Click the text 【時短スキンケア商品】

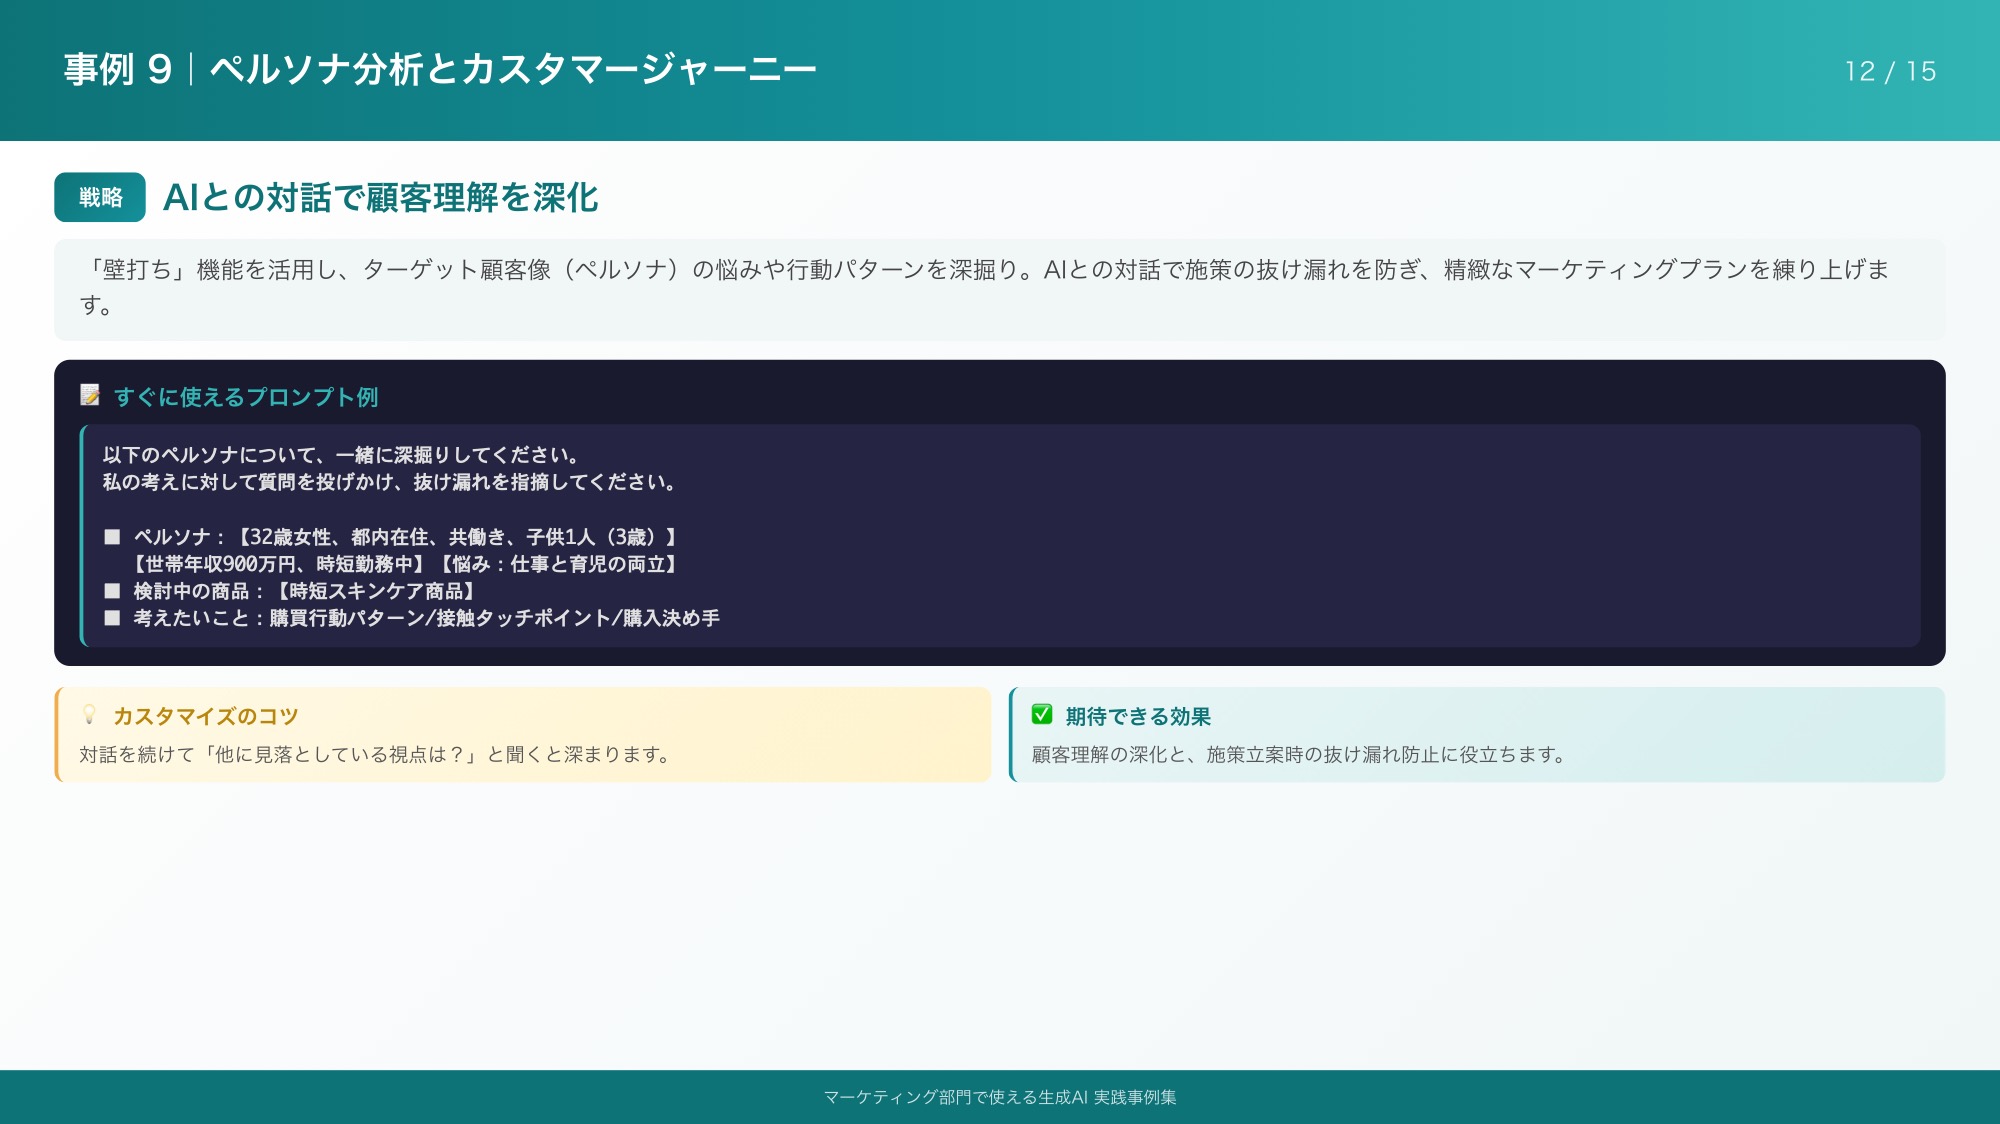(x=374, y=591)
